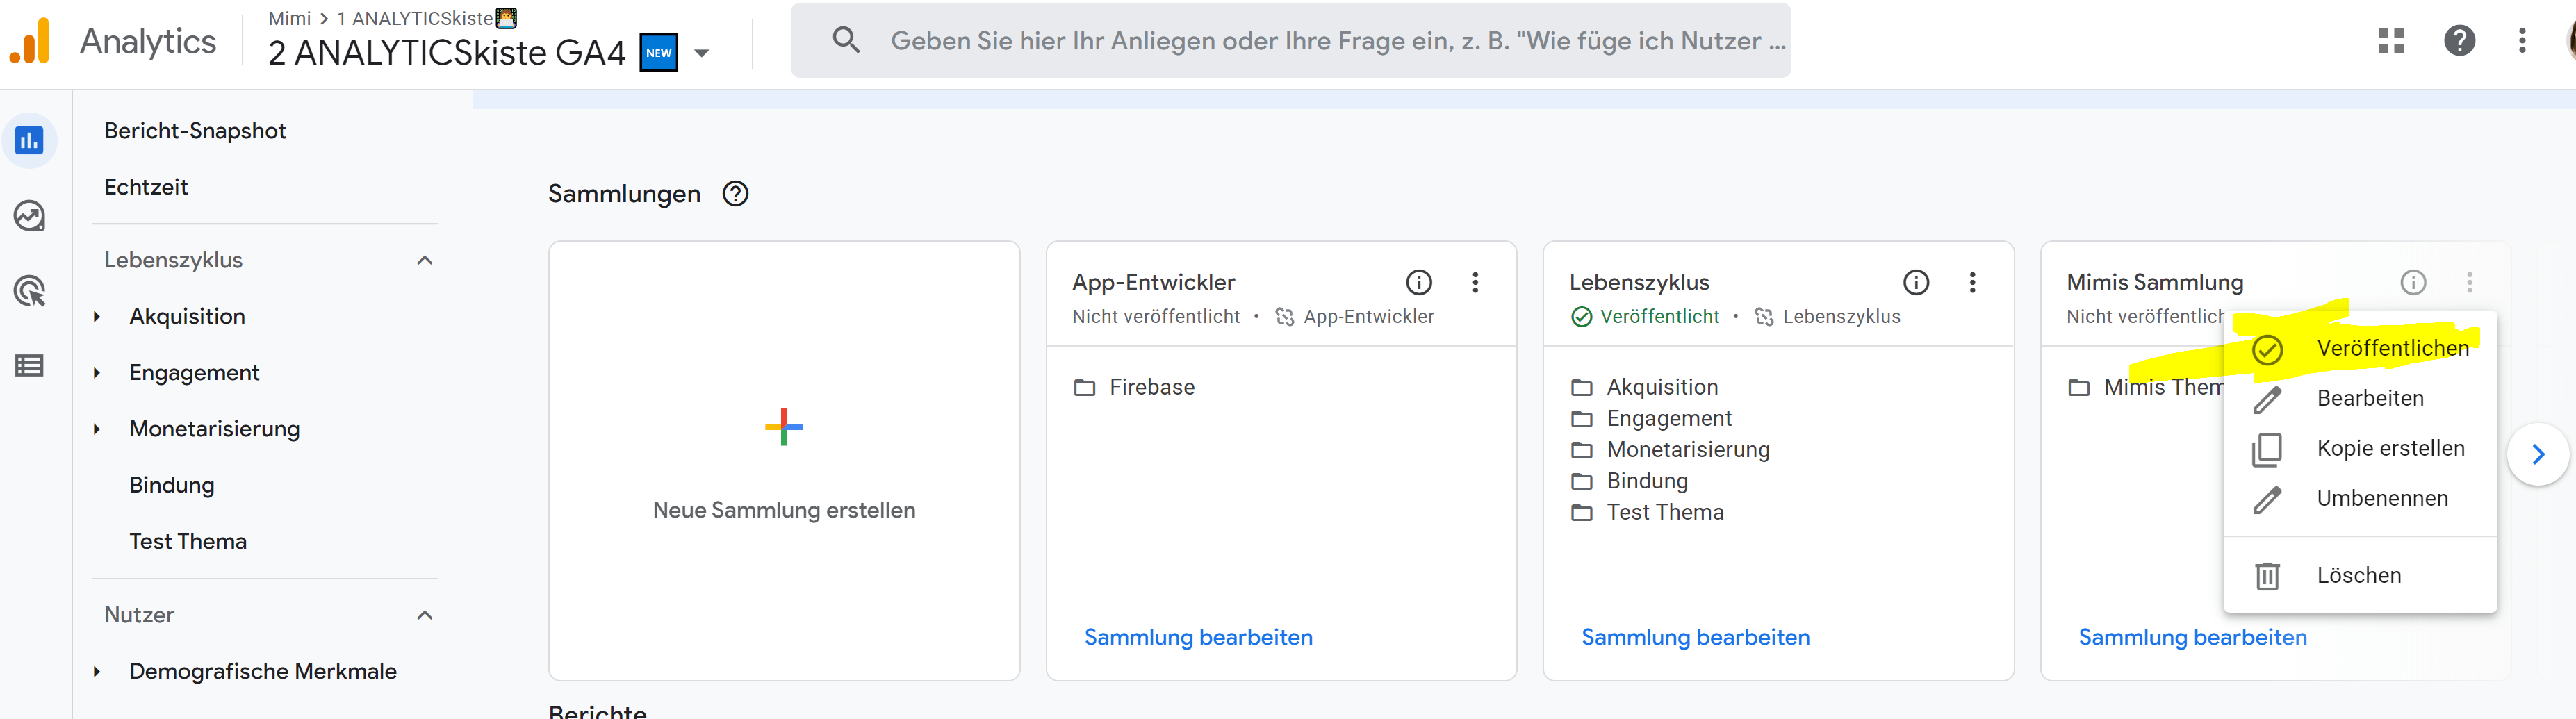Open Sammlung bearbeiten under the Lebenszyklus card
The width and height of the screenshot is (2576, 719).
pos(1695,637)
